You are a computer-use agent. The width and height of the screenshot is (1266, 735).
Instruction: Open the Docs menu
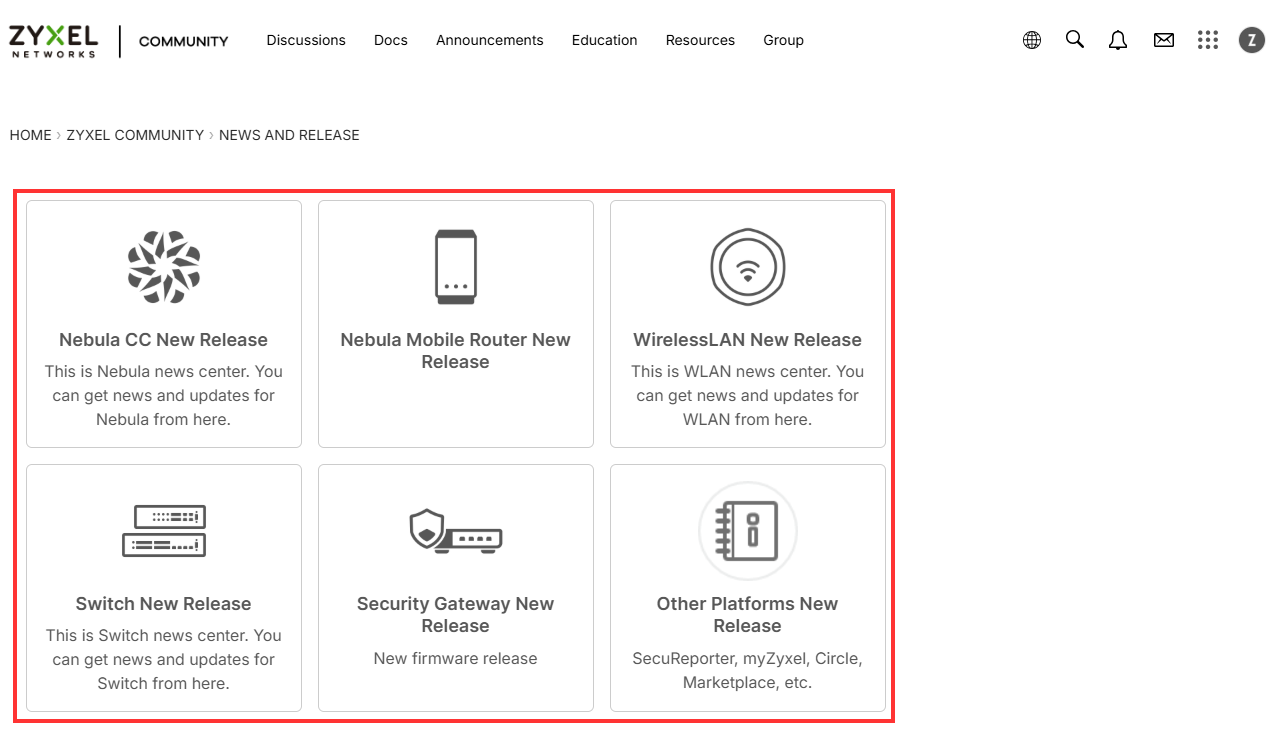click(x=391, y=40)
